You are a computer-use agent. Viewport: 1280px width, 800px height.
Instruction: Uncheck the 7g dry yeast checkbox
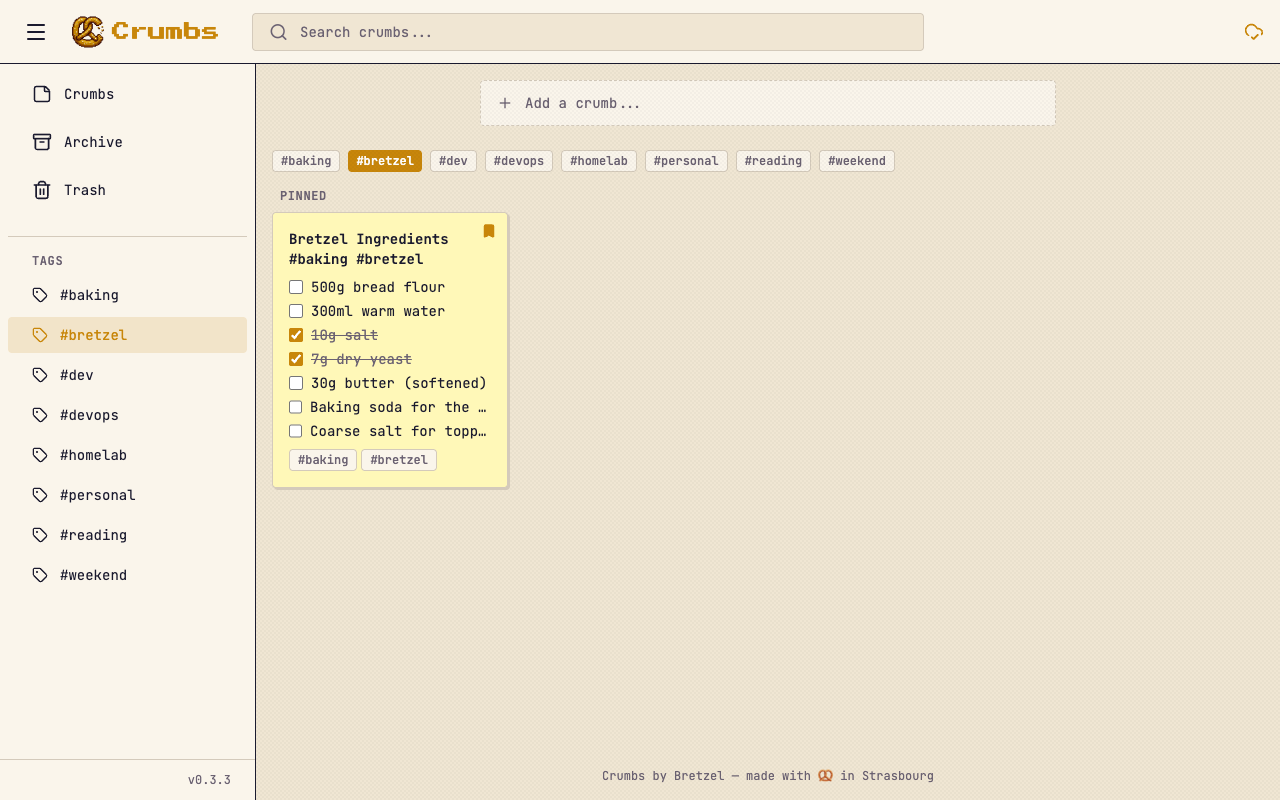(296, 359)
